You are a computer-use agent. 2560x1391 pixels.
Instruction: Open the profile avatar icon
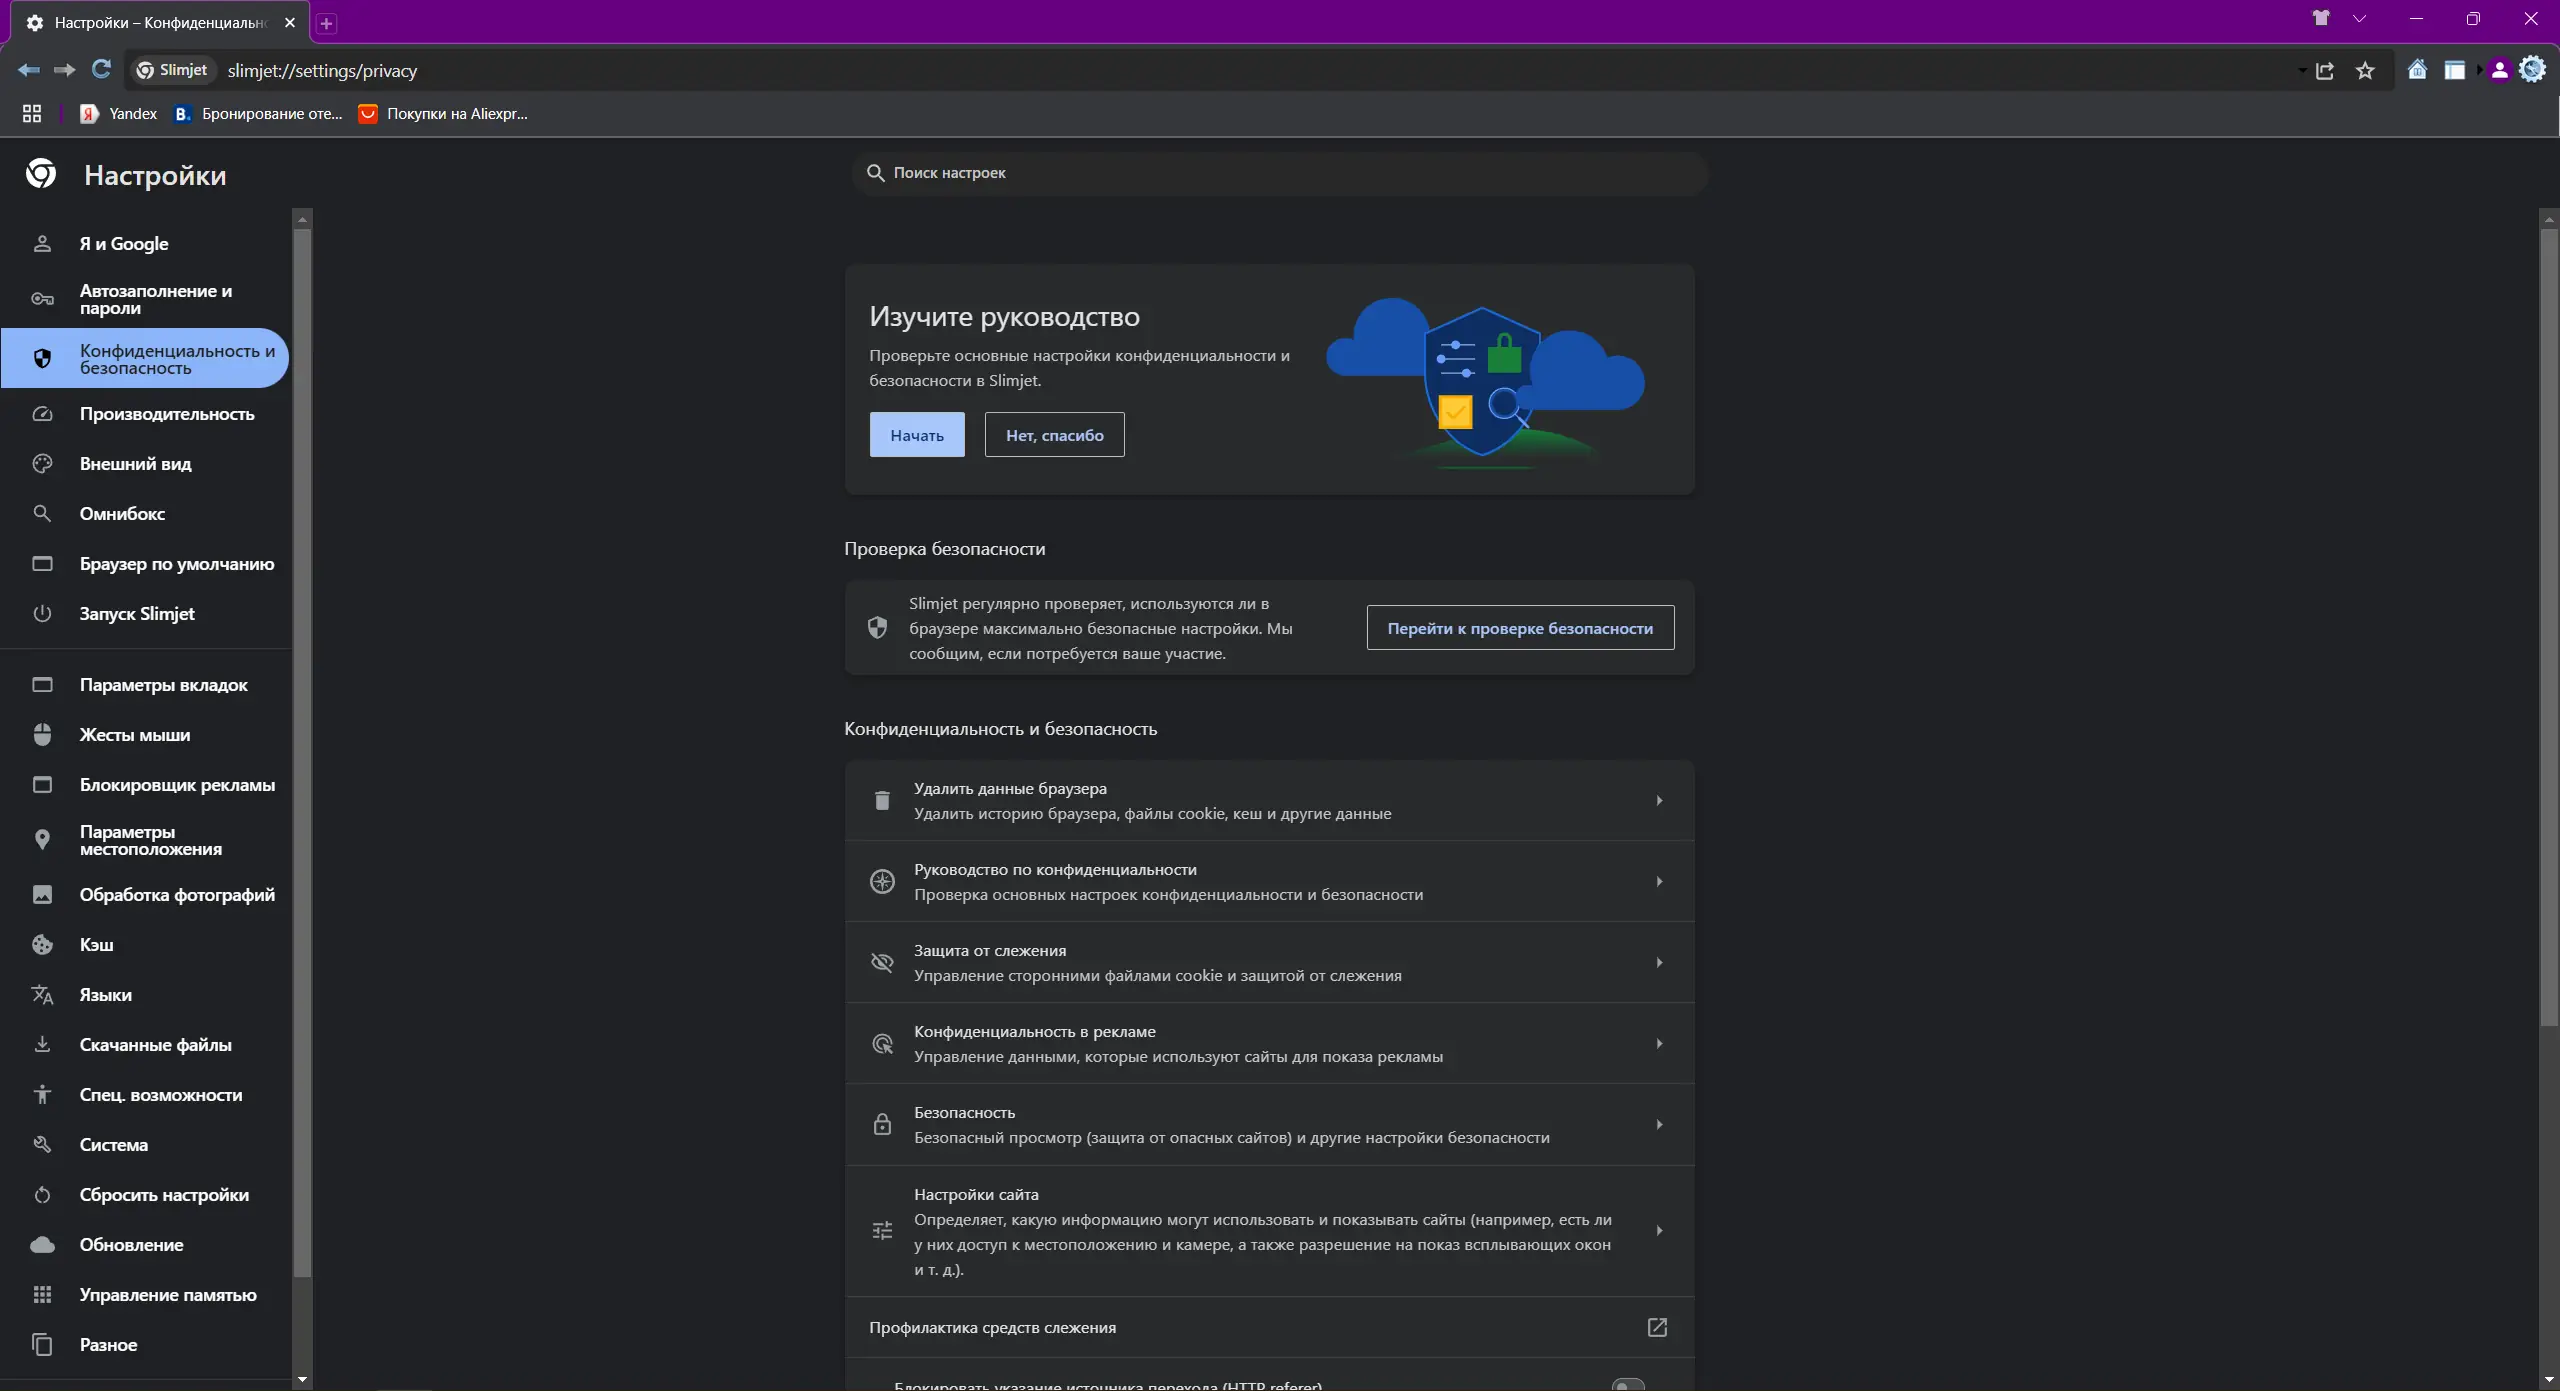click(2499, 70)
